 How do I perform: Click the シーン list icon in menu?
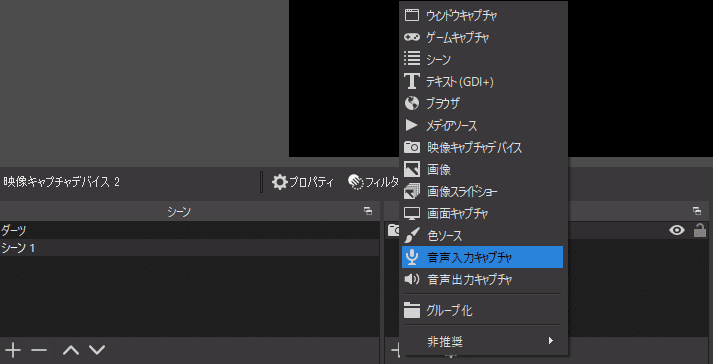412,59
